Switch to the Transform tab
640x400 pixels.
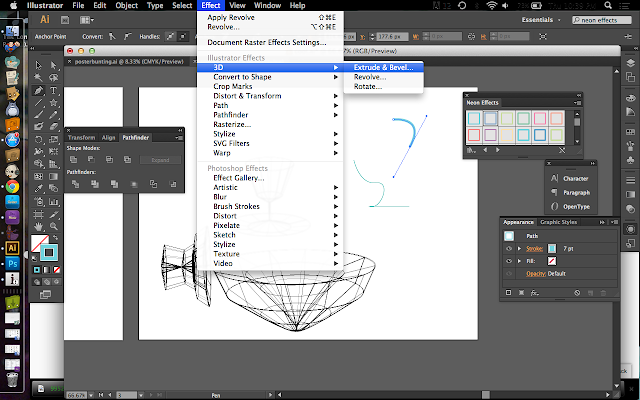pos(81,138)
